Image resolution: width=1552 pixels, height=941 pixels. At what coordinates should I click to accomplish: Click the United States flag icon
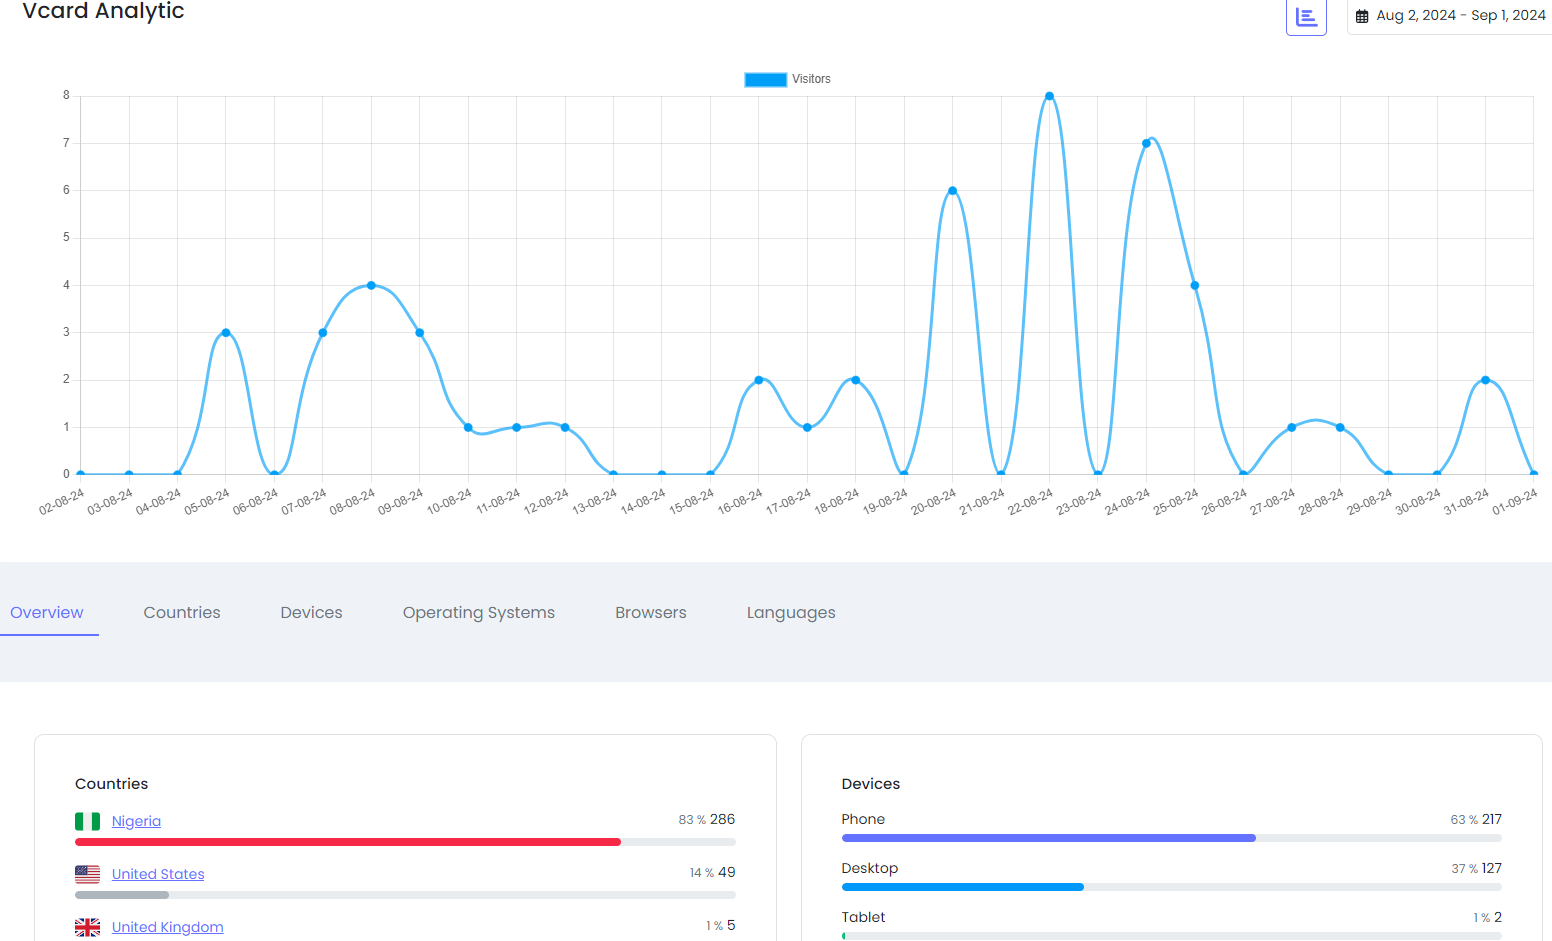point(87,874)
